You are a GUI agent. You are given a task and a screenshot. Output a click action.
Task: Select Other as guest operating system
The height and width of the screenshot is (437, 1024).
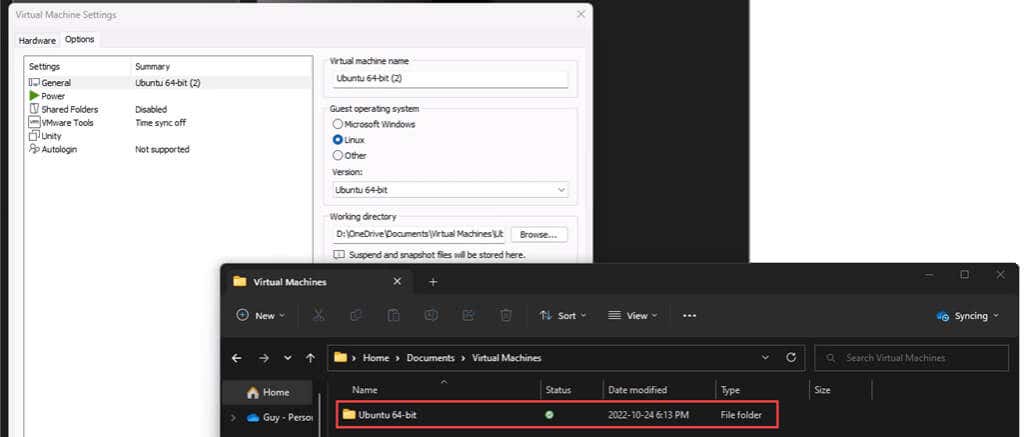pos(338,155)
